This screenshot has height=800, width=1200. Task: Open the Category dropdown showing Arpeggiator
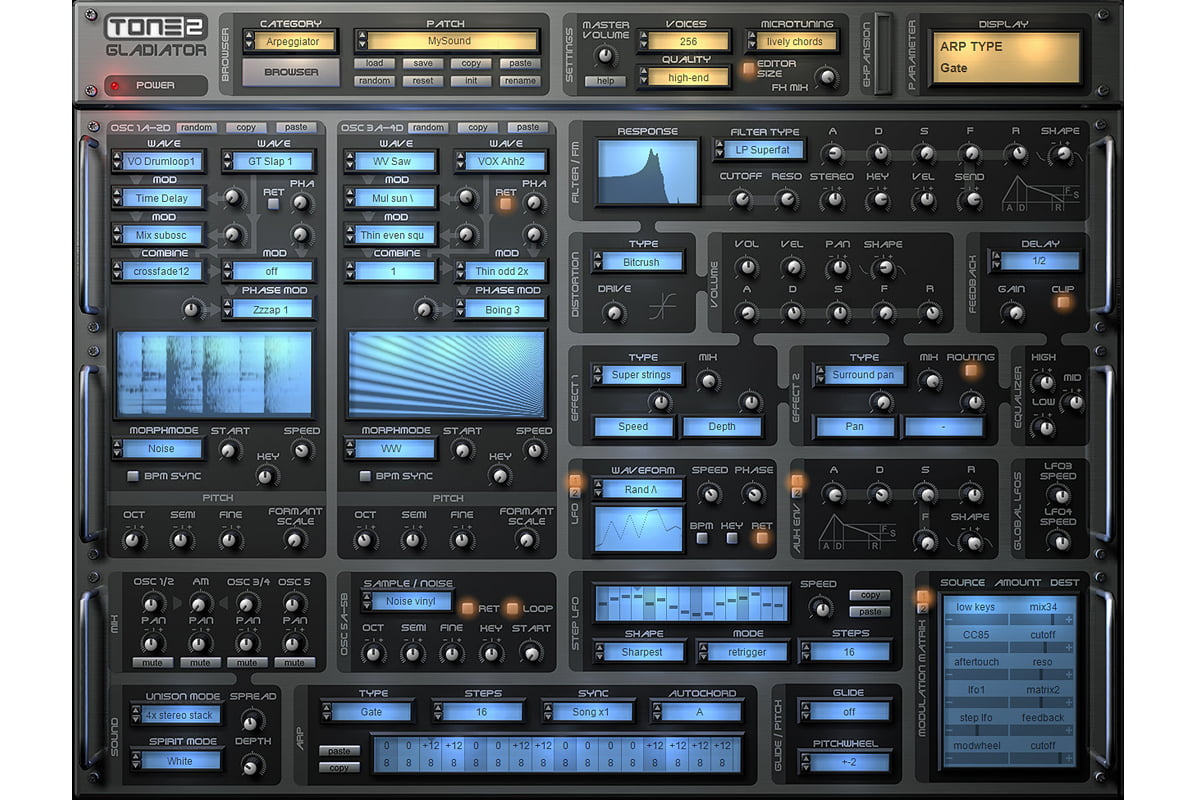pos(290,41)
